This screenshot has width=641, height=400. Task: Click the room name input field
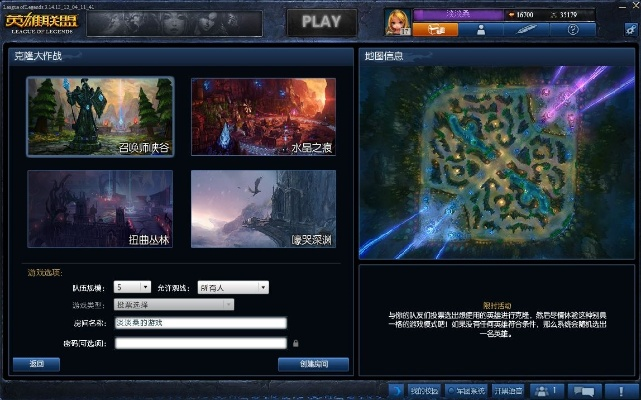coord(200,323)
